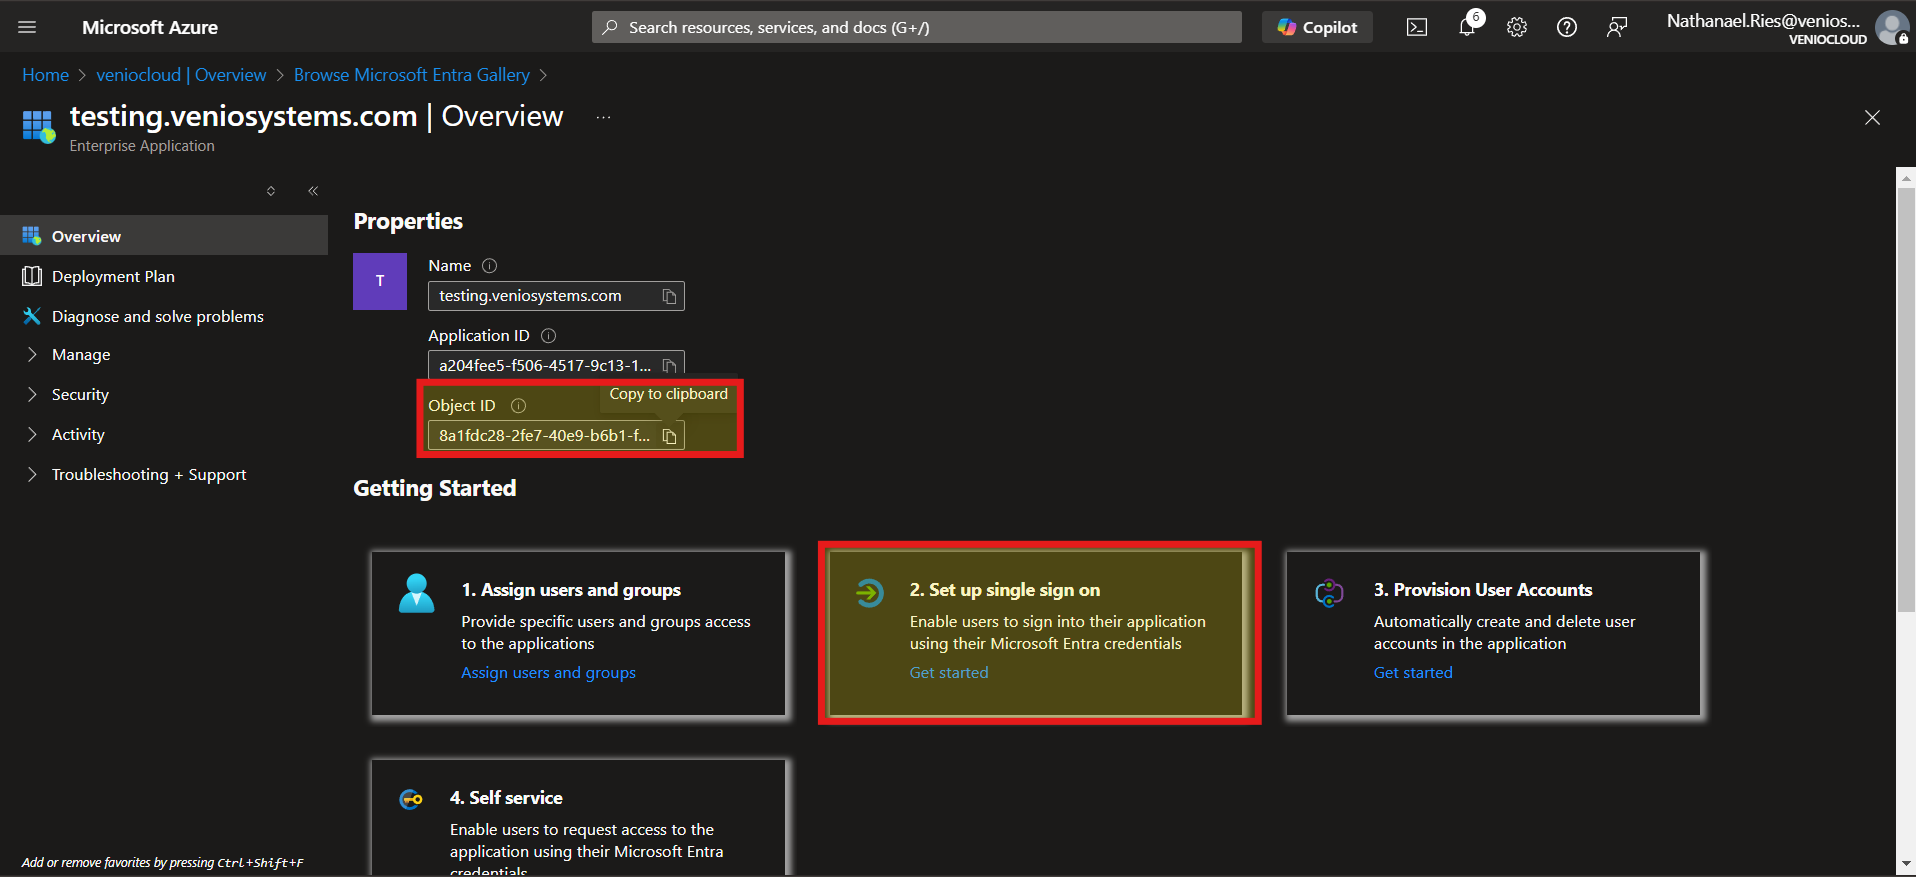Viewport: 1916px width, 877px height.
Task: Click the feedback icon in top bar
Action: [1617, 27]
